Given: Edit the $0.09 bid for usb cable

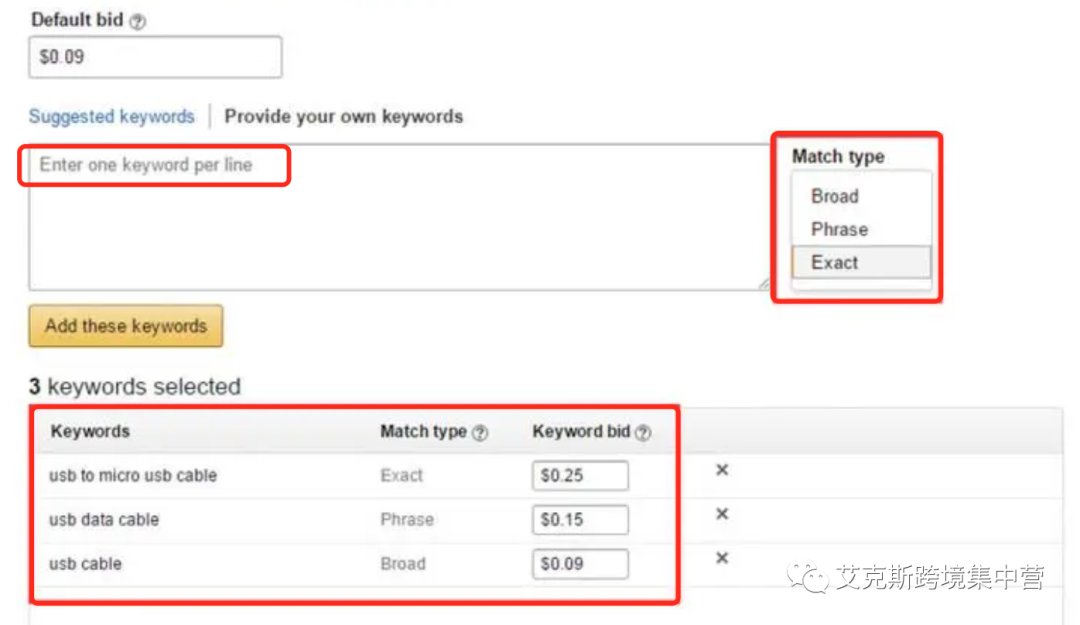Looking at the screenshot, I should 580,564.
